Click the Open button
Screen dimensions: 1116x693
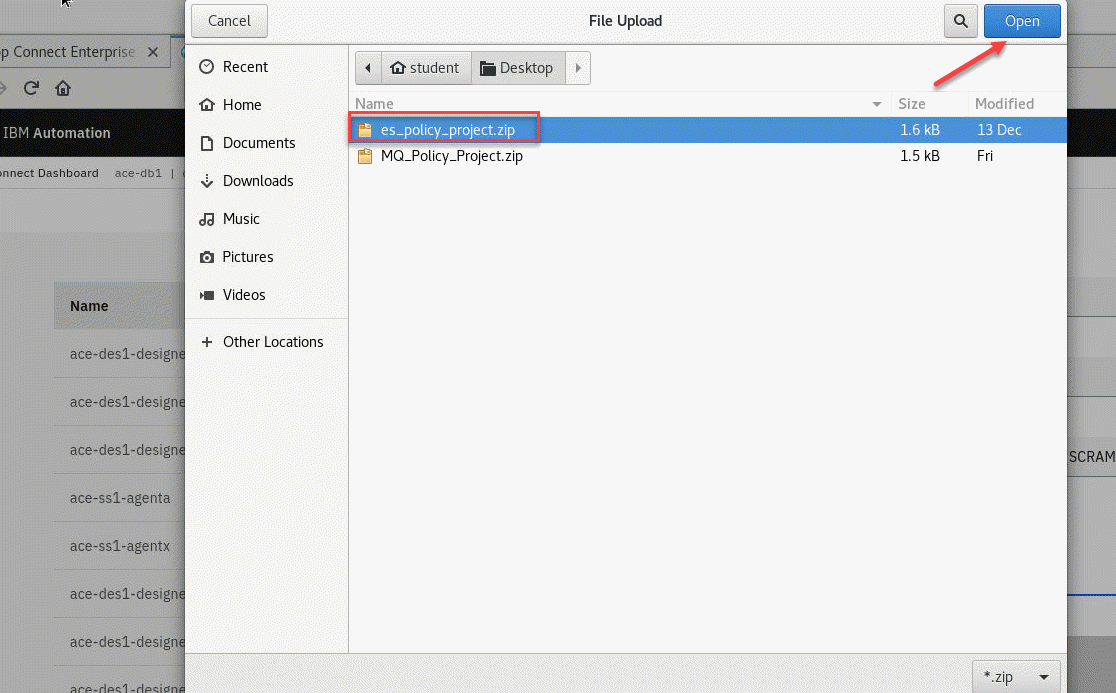click(1021, 21)
